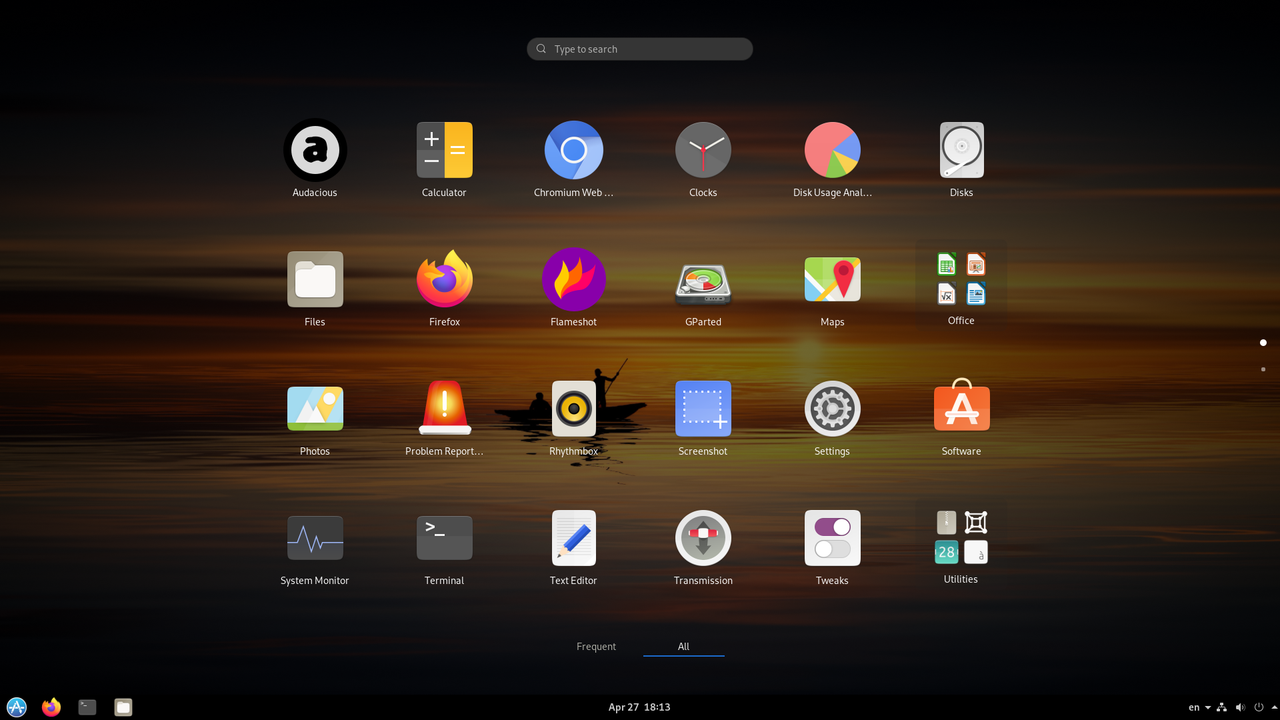Open the Tweaks app
1280x720 pixels.
(832, 538)
